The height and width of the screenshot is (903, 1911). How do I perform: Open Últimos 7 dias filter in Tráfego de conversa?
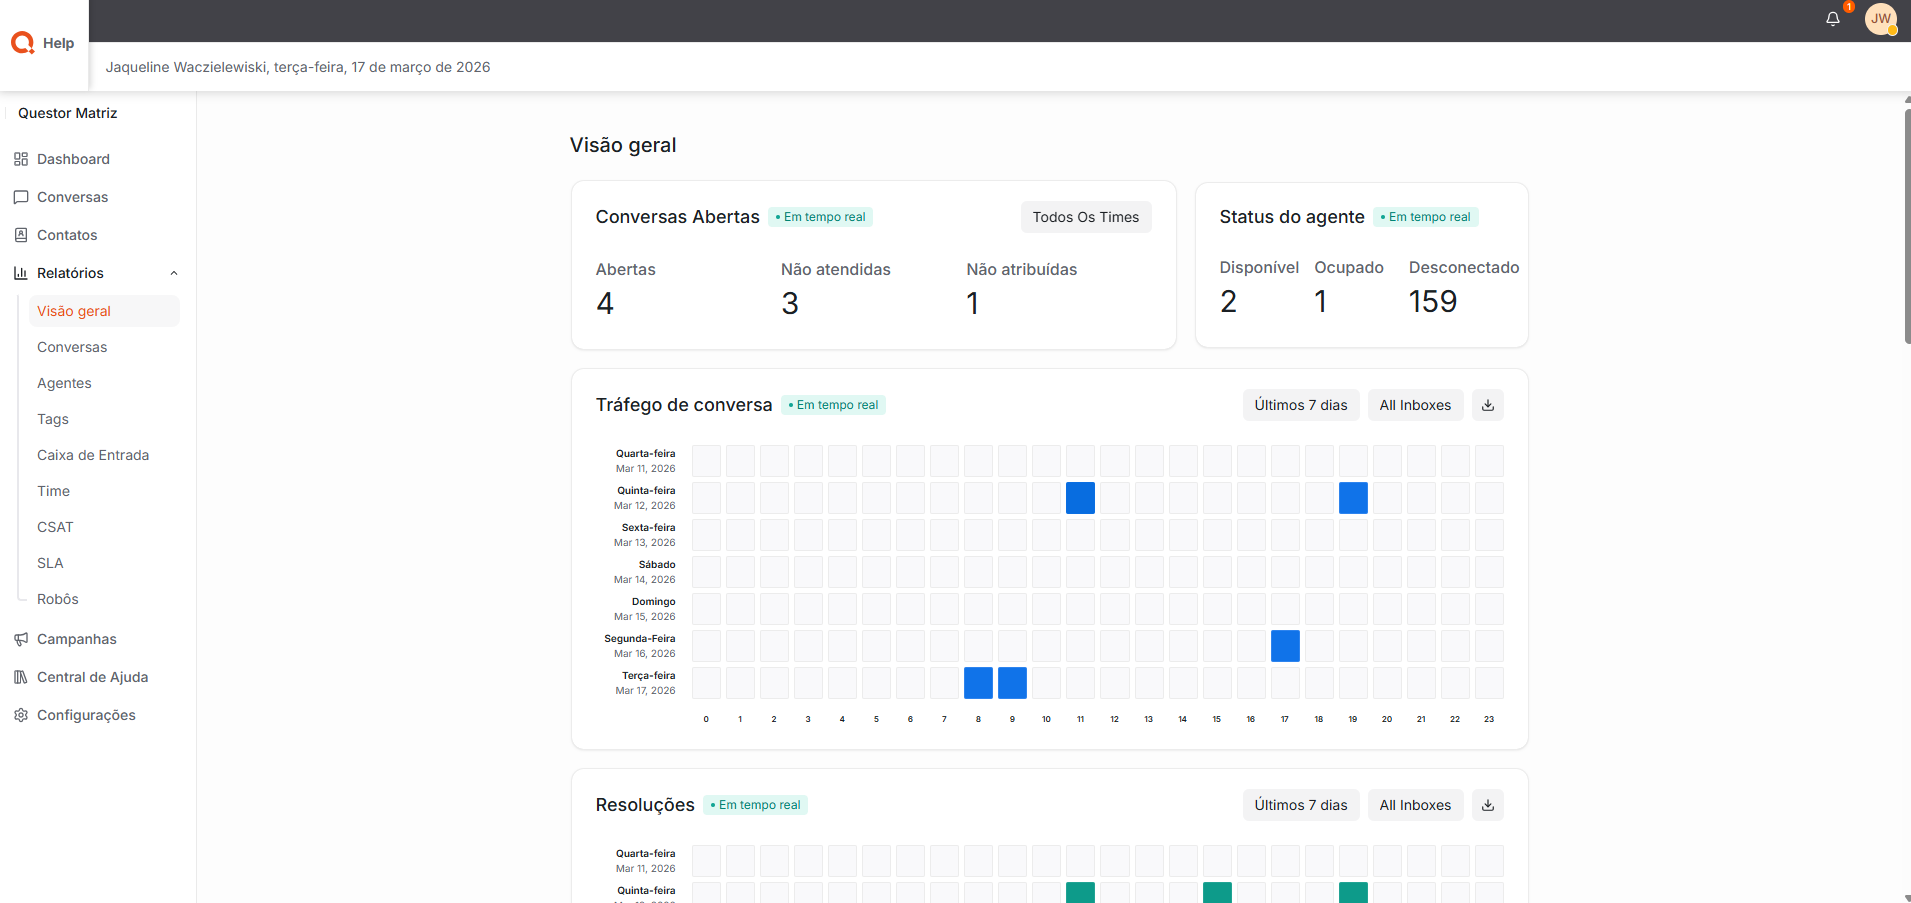1300,405
